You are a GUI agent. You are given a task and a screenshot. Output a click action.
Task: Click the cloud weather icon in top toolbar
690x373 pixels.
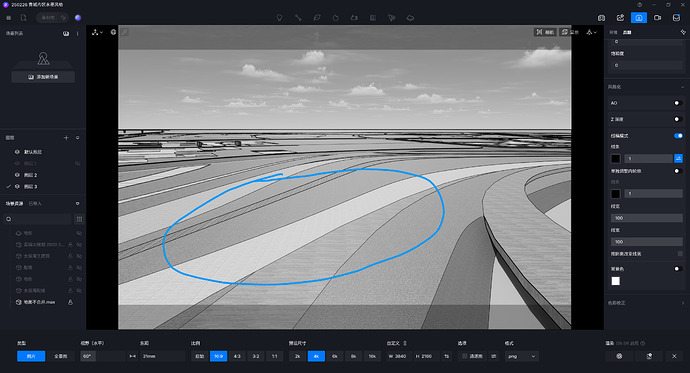tap(410, 18)
